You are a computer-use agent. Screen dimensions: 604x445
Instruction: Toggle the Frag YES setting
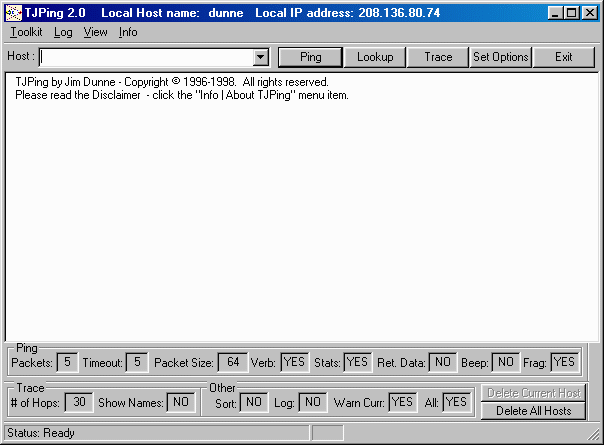[564, 362]
